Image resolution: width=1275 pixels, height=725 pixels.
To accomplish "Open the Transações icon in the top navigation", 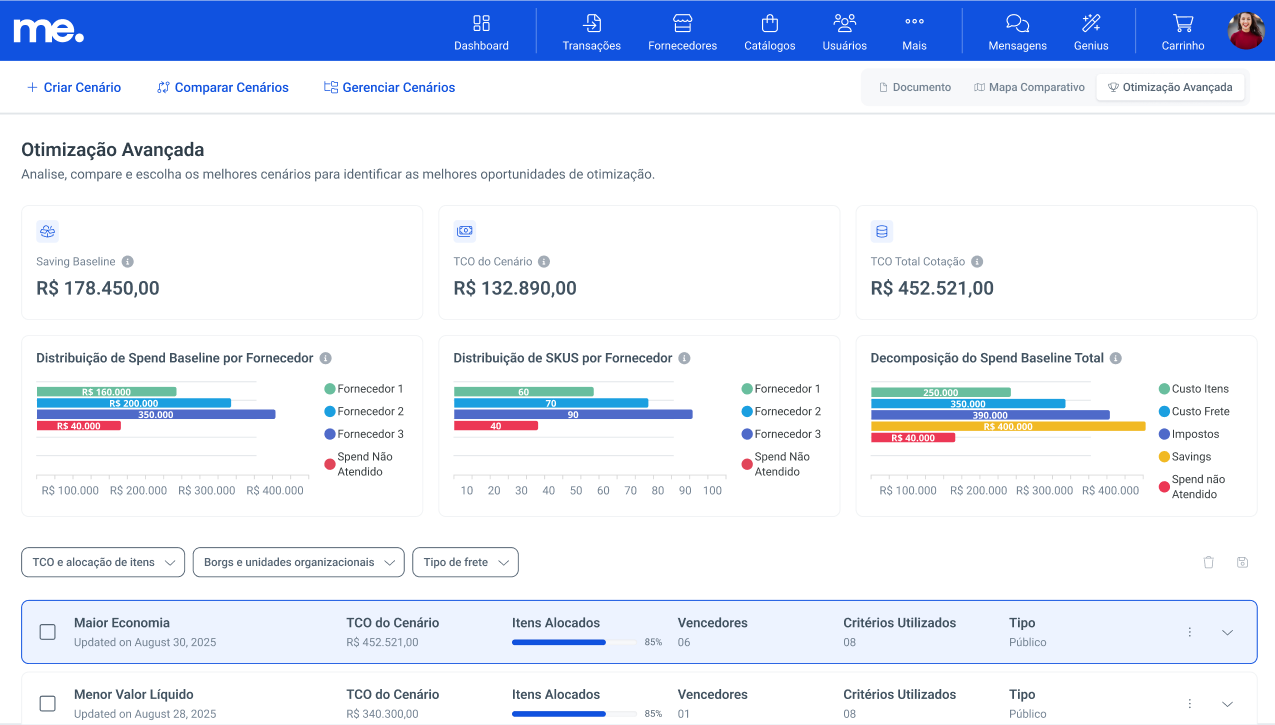I will point(592,23).
